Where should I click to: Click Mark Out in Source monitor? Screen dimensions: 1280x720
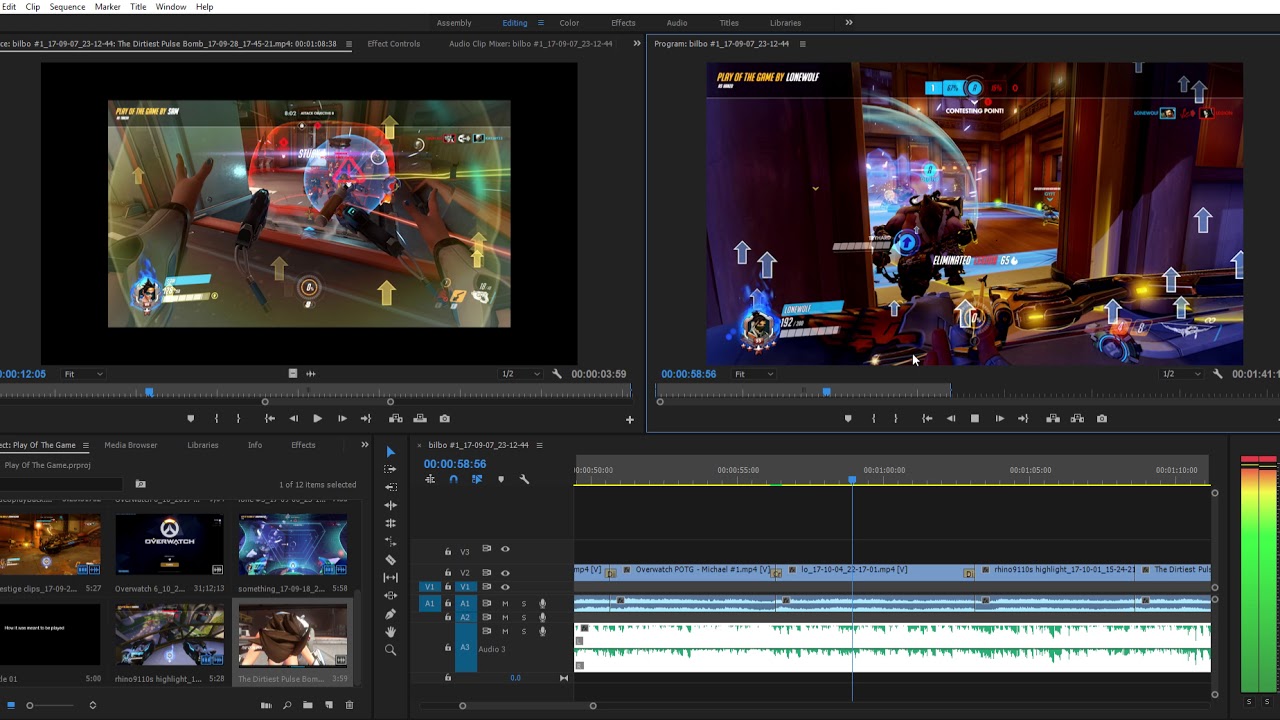coord(238,419)
